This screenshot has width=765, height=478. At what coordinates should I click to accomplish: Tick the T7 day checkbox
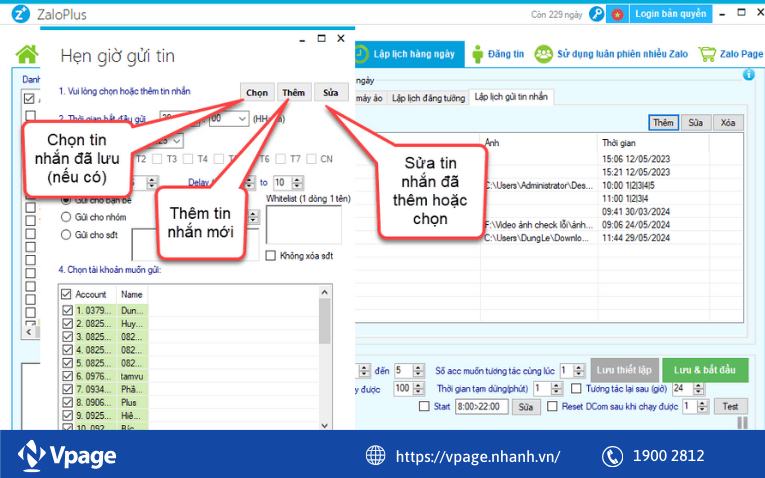click(281, 159)
